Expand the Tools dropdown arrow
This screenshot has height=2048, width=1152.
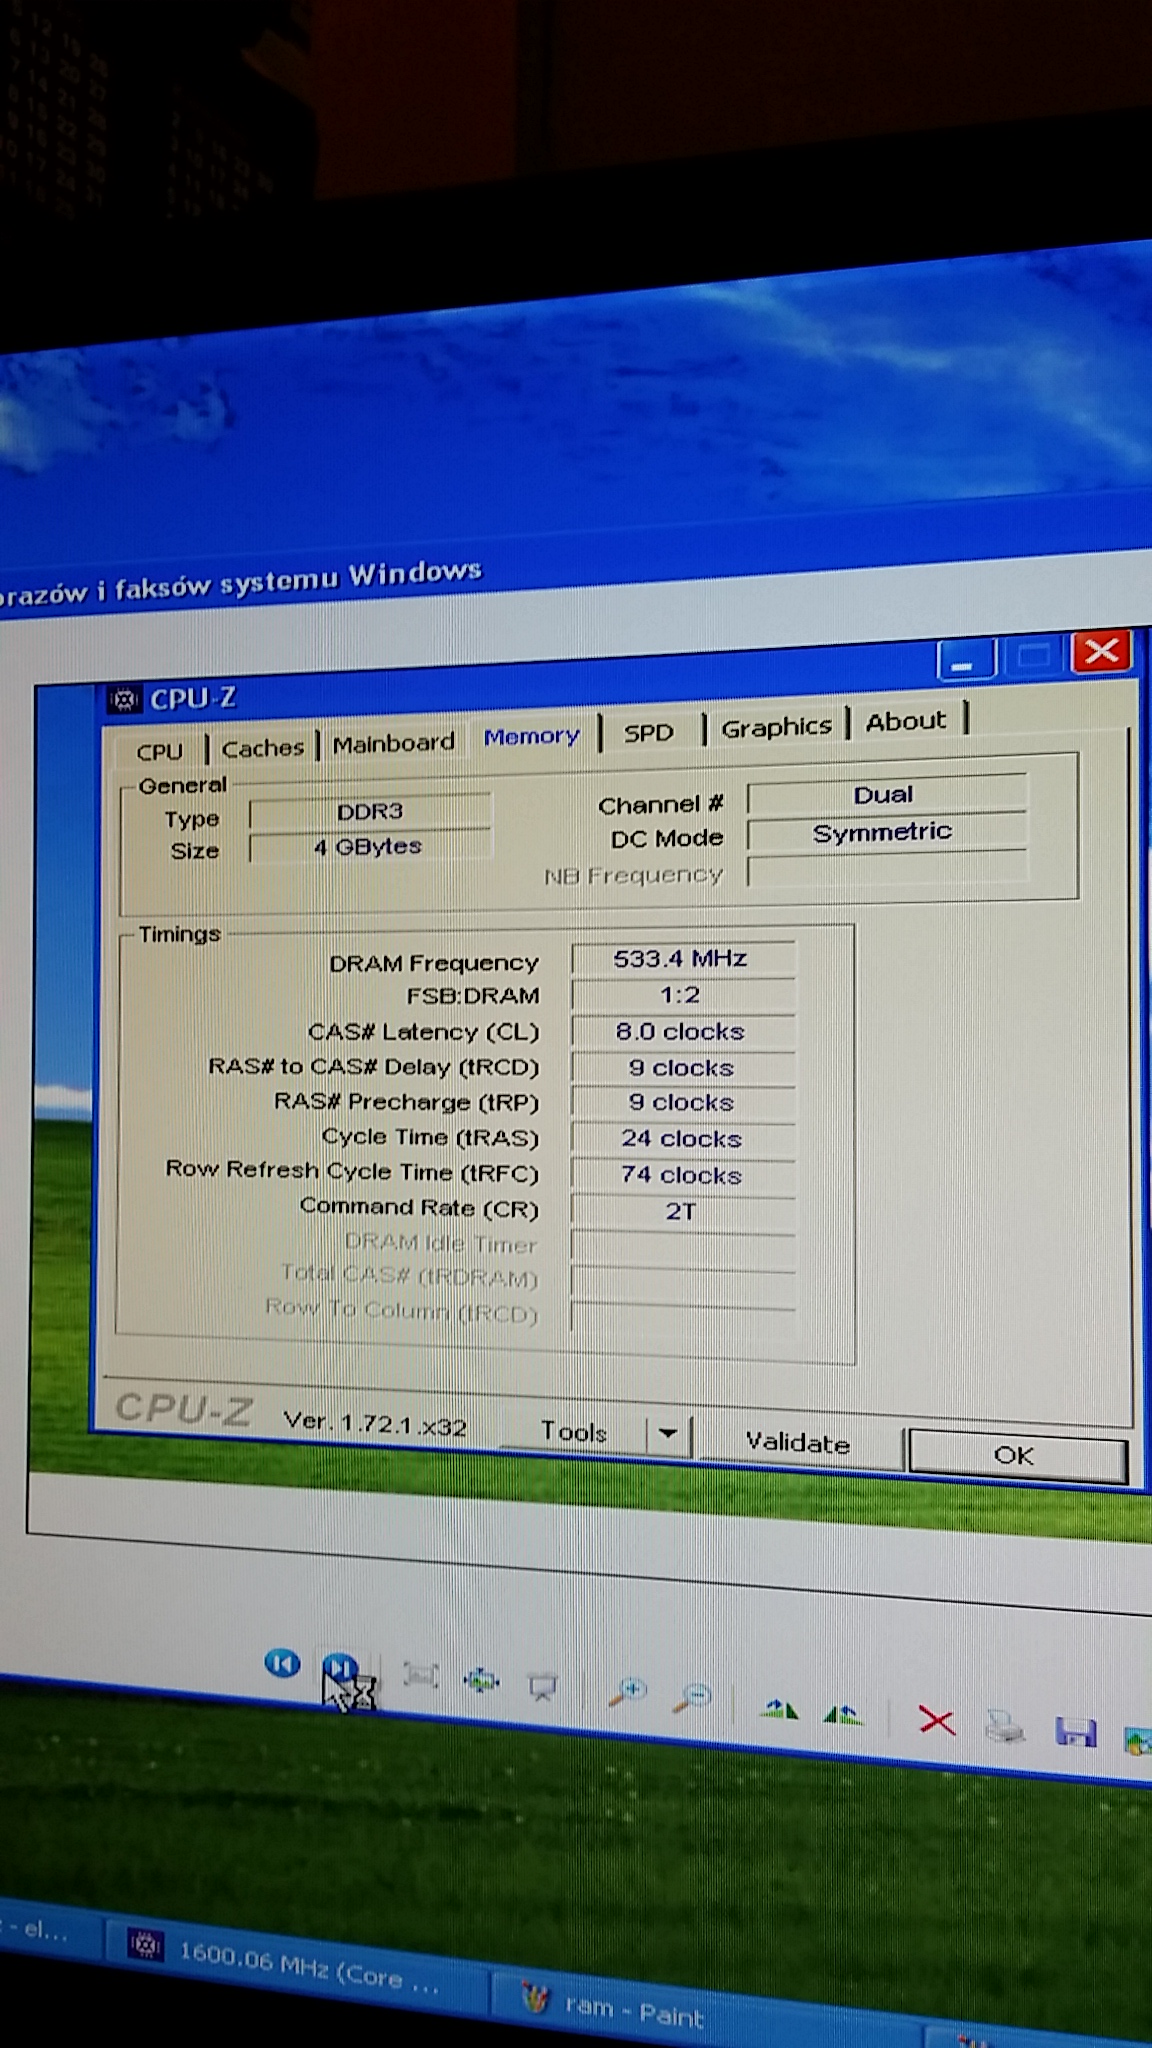tap(668, 1434)
